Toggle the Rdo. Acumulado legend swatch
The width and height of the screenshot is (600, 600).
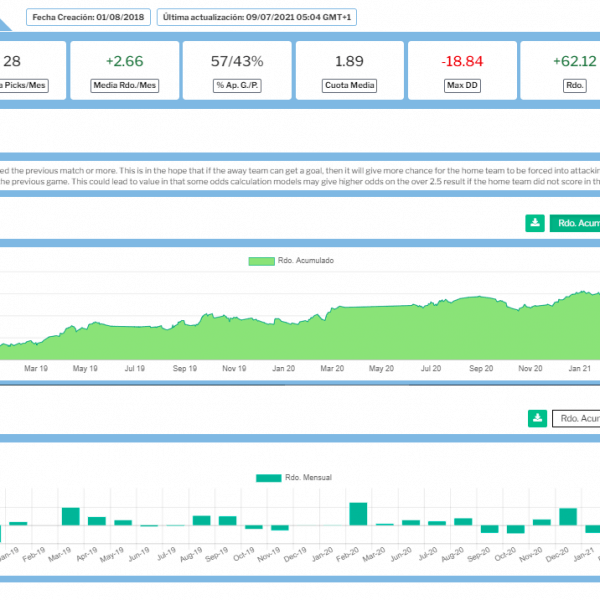(x=260, y=261)
